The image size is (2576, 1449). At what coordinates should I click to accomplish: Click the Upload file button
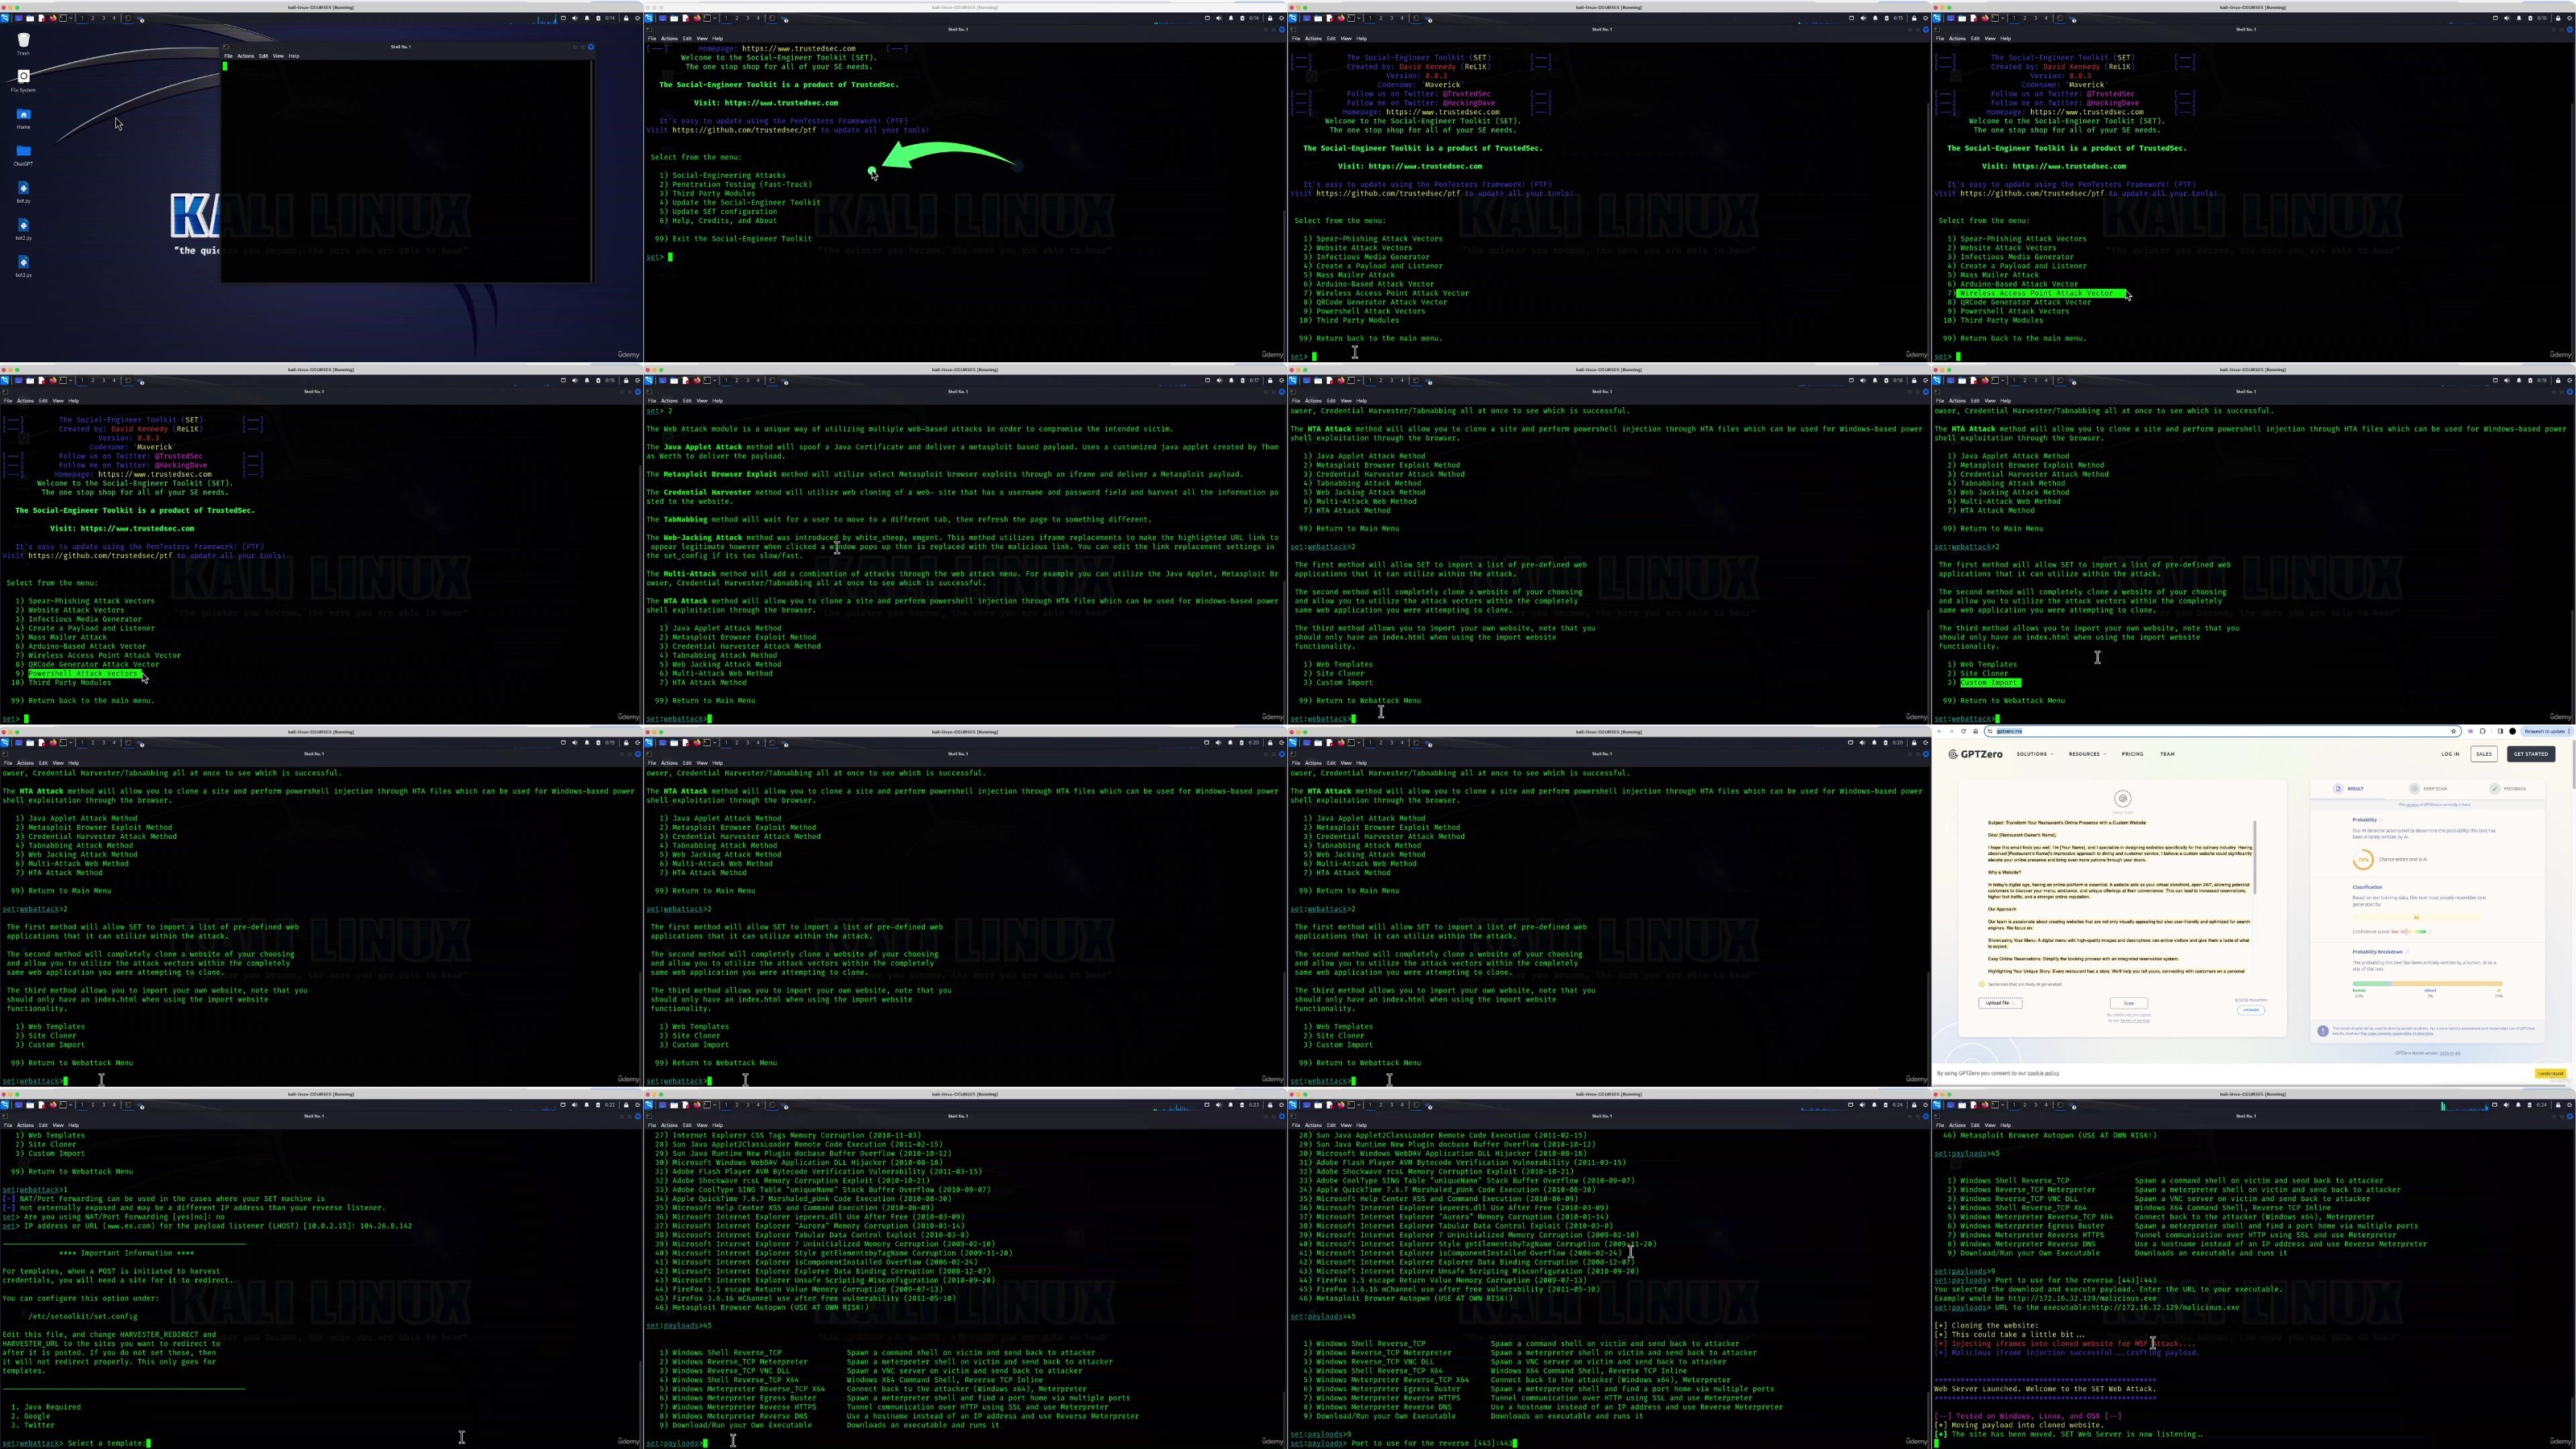(2000, 1003)
